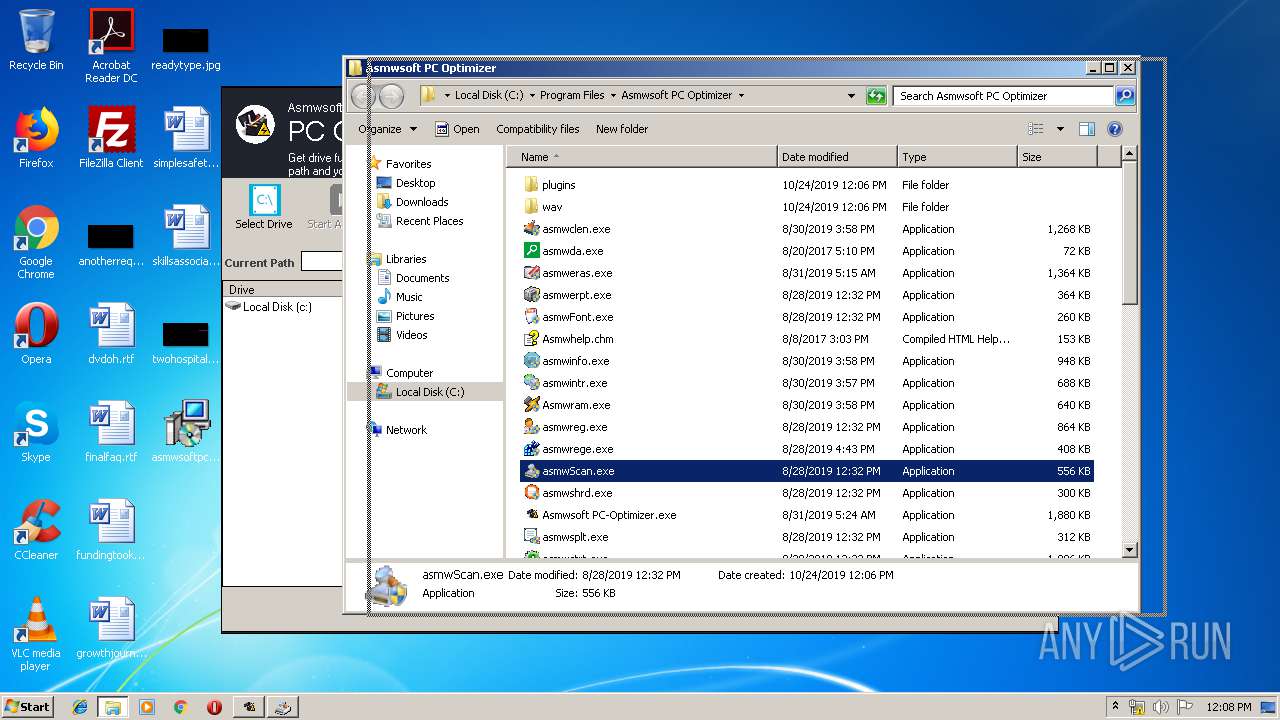
Task: Toggle the preview pane button
Action: [x=1087, y=129]
